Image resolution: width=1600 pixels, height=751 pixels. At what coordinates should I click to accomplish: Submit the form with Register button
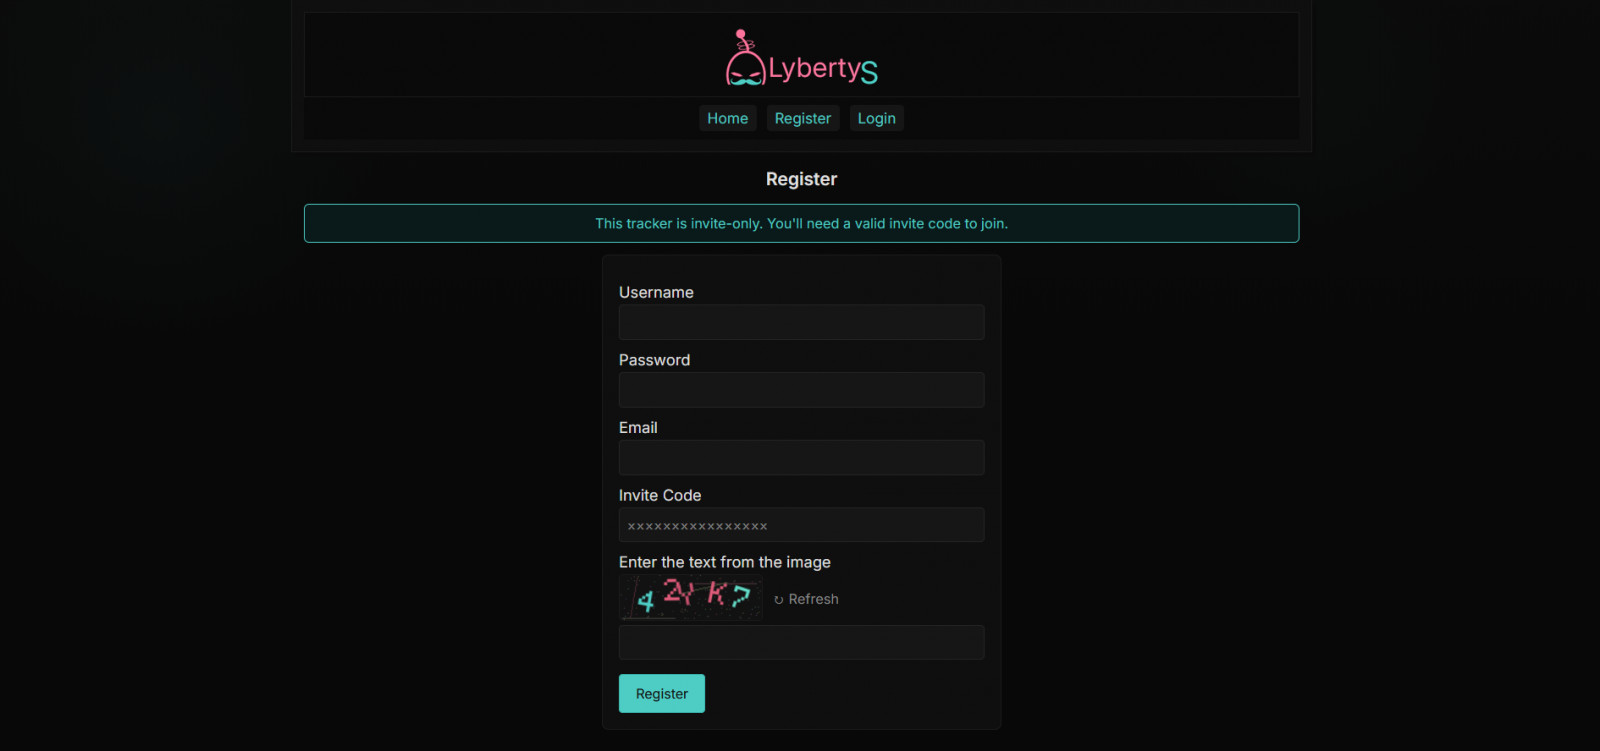coord(661,693)
